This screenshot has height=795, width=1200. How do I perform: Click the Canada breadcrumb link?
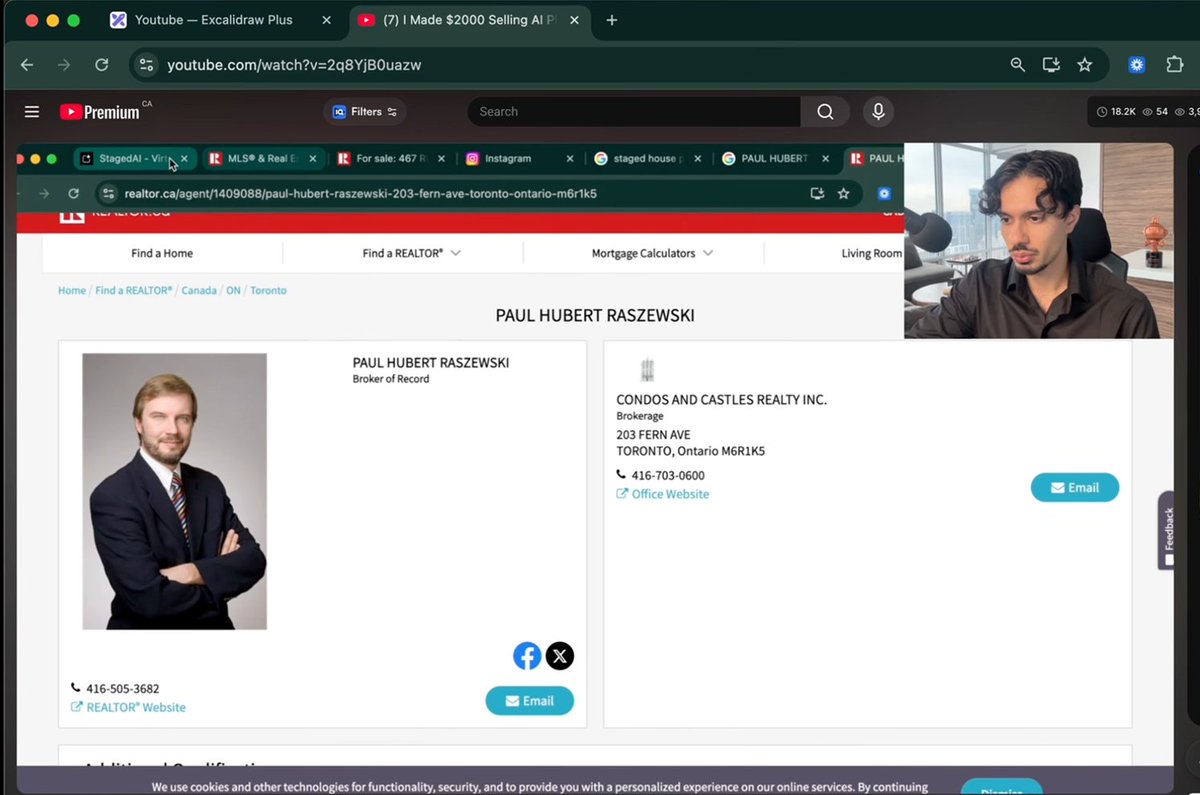pos(199,291)
